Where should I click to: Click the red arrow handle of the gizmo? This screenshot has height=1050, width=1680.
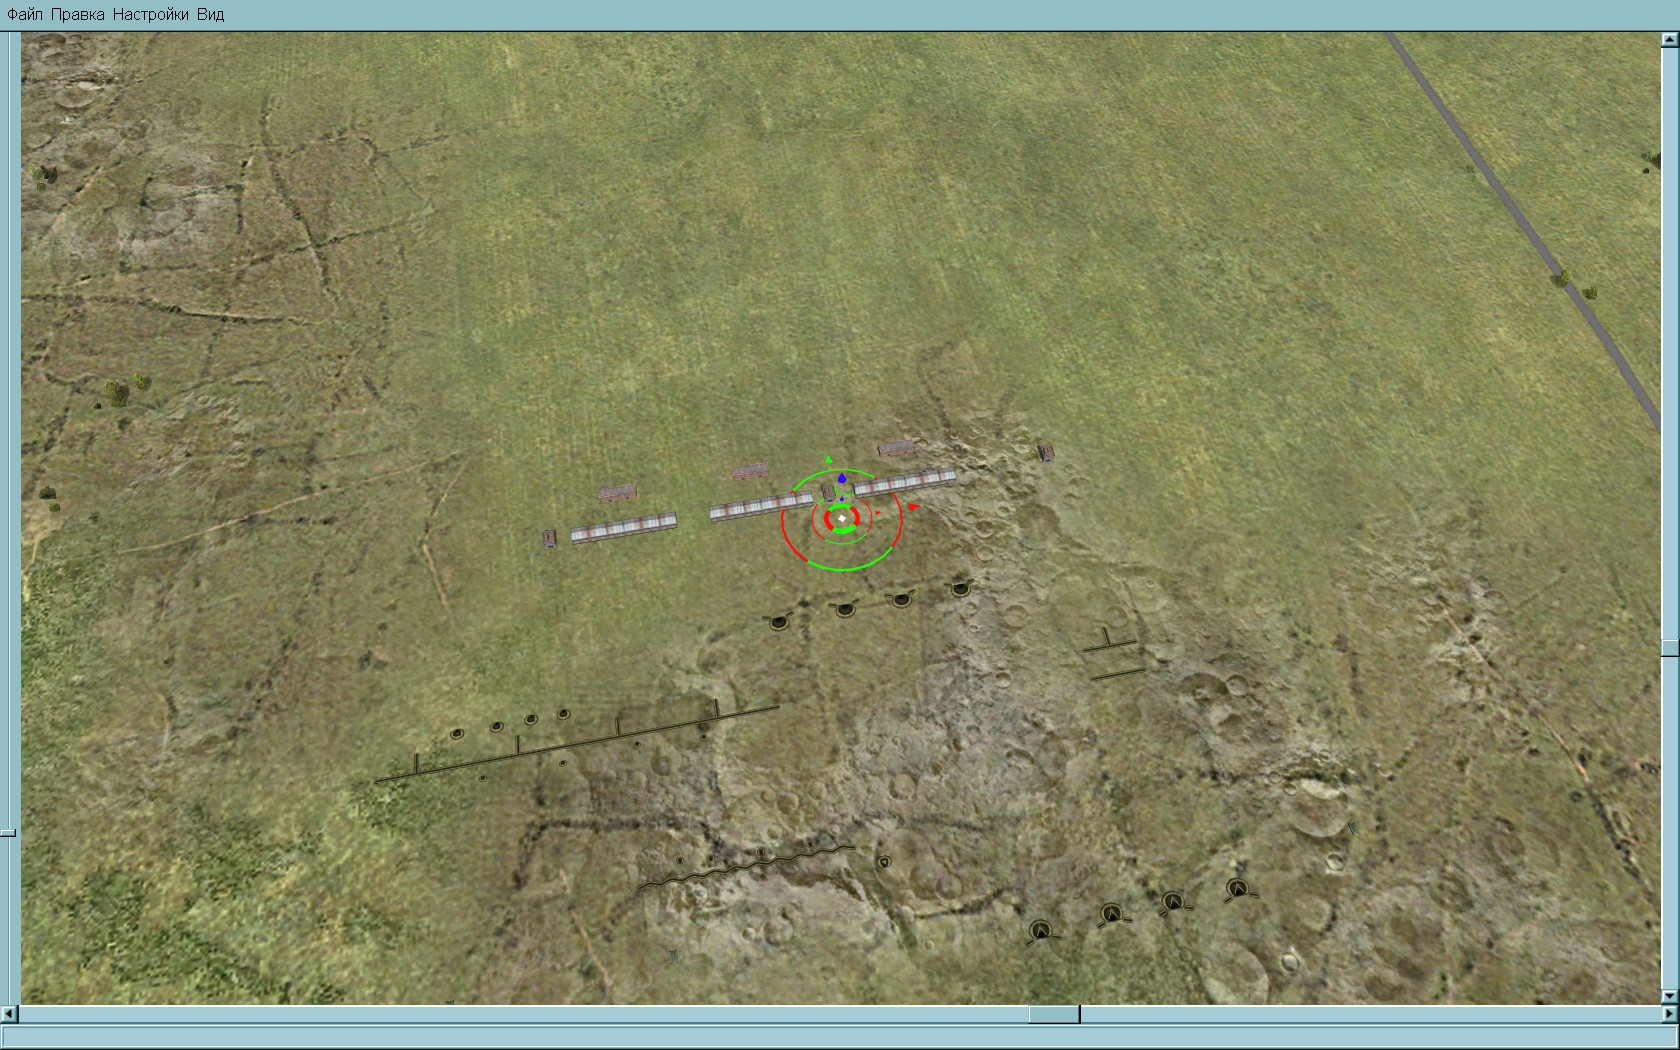click(x=913, y=507)
